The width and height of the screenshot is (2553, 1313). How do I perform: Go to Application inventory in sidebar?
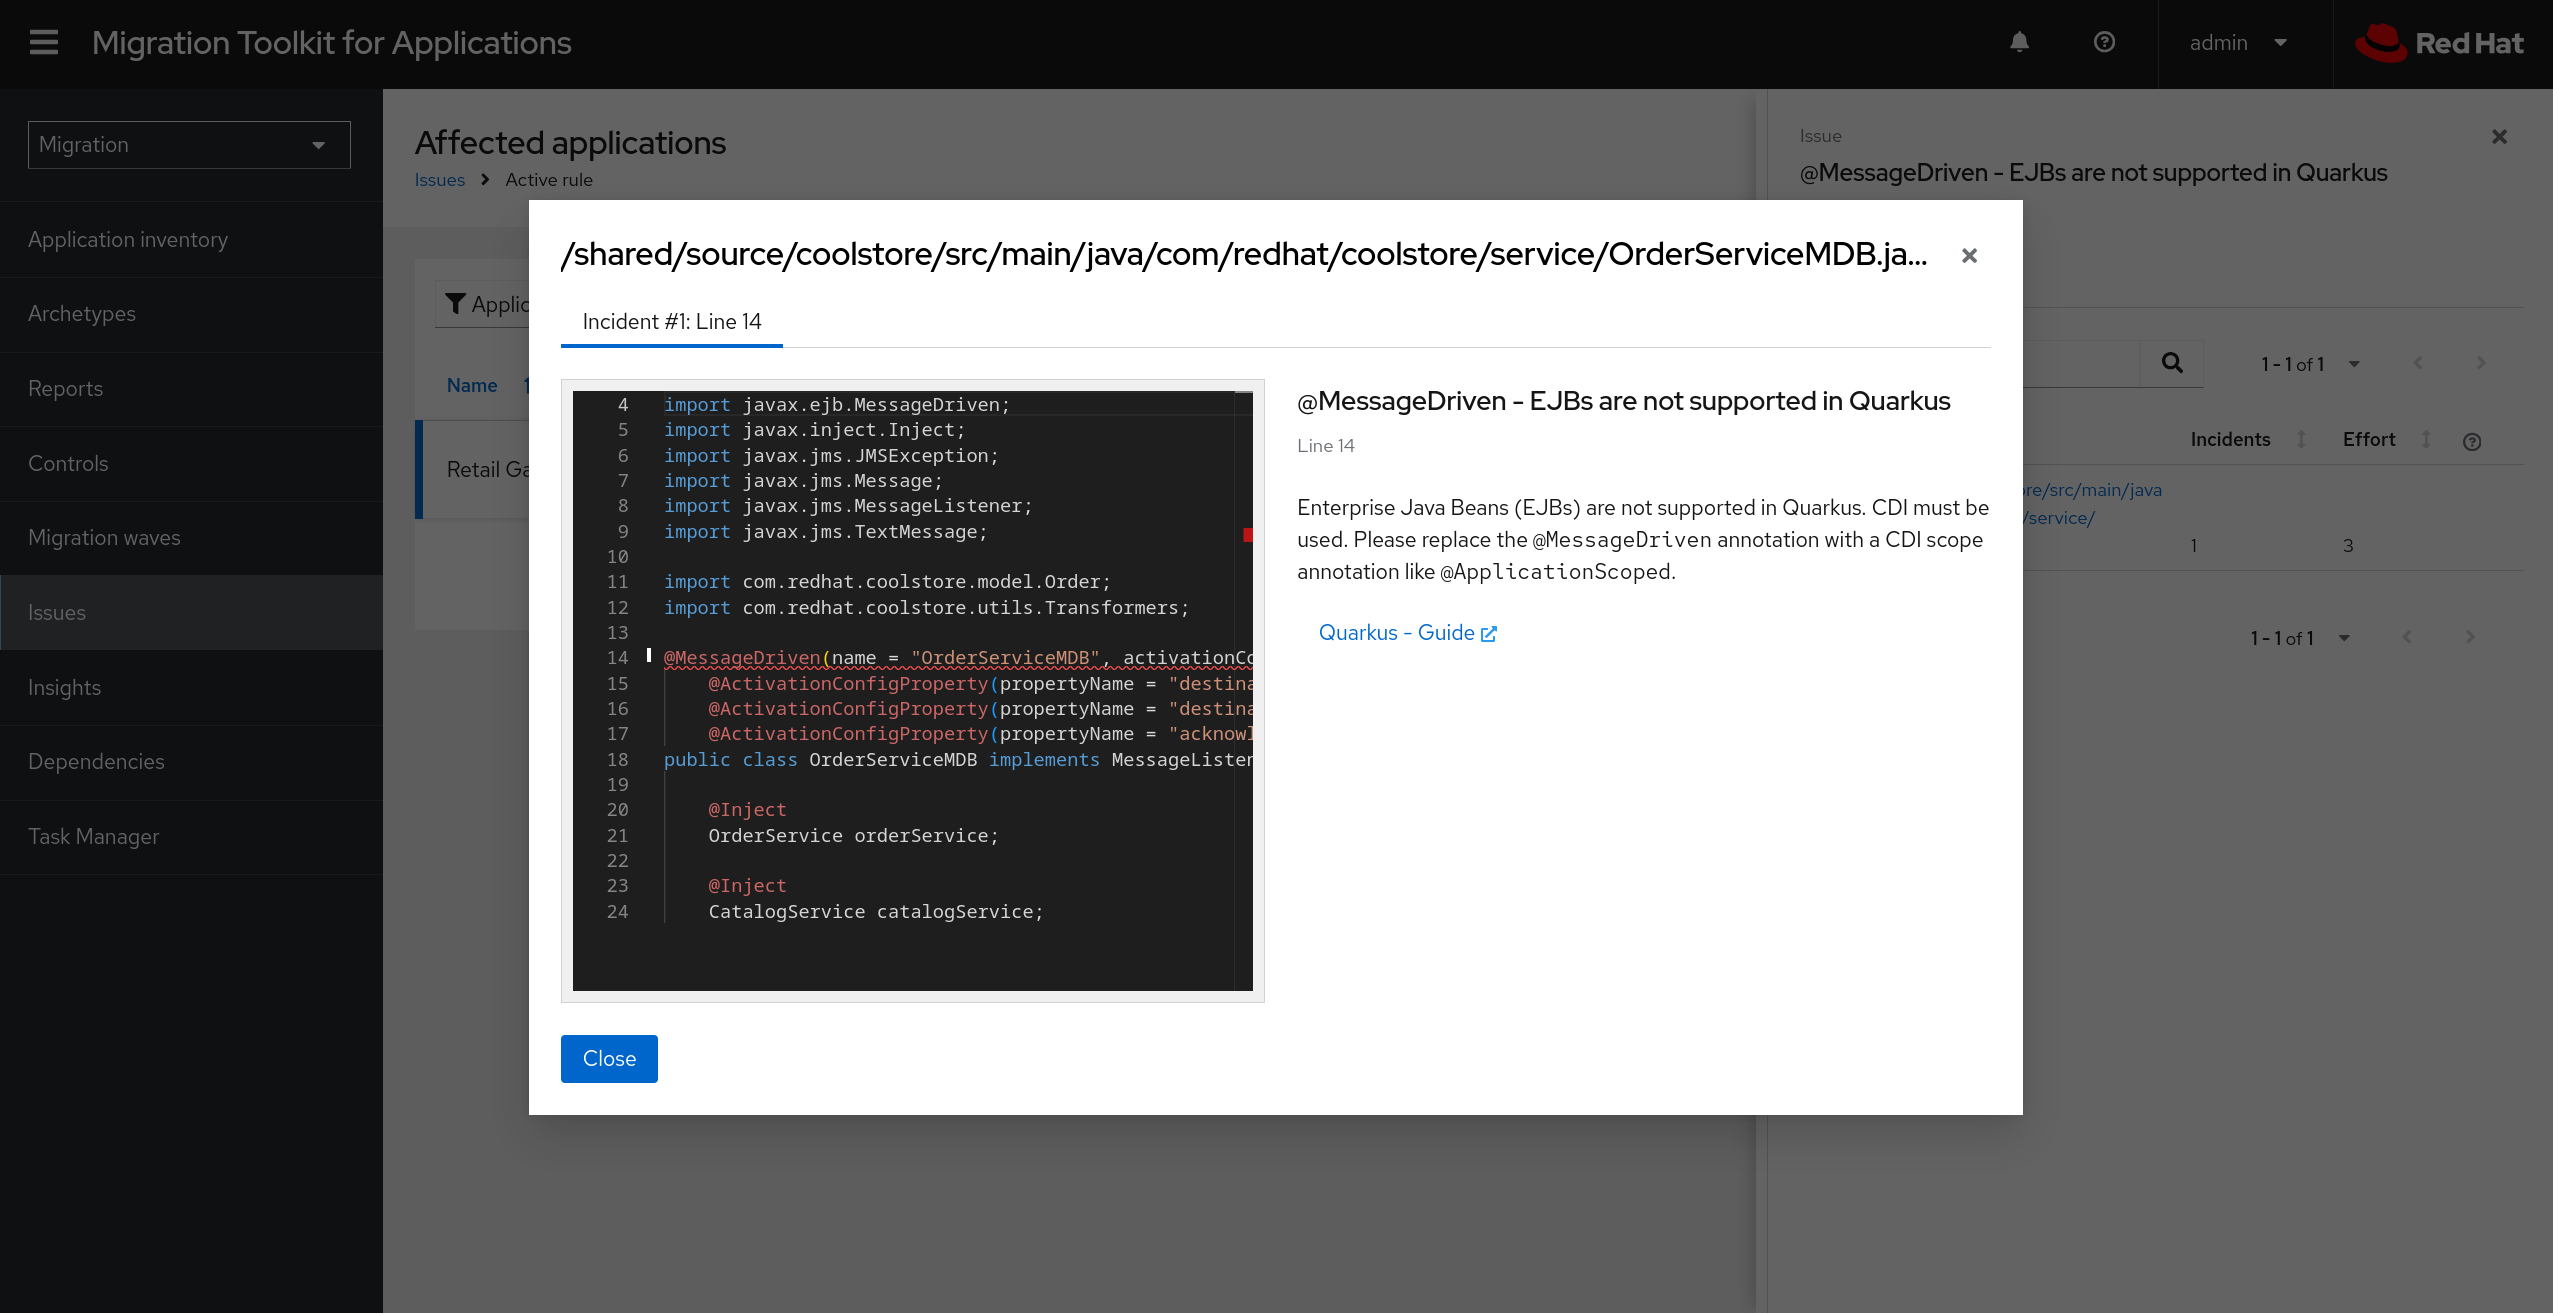coord(128,240)
